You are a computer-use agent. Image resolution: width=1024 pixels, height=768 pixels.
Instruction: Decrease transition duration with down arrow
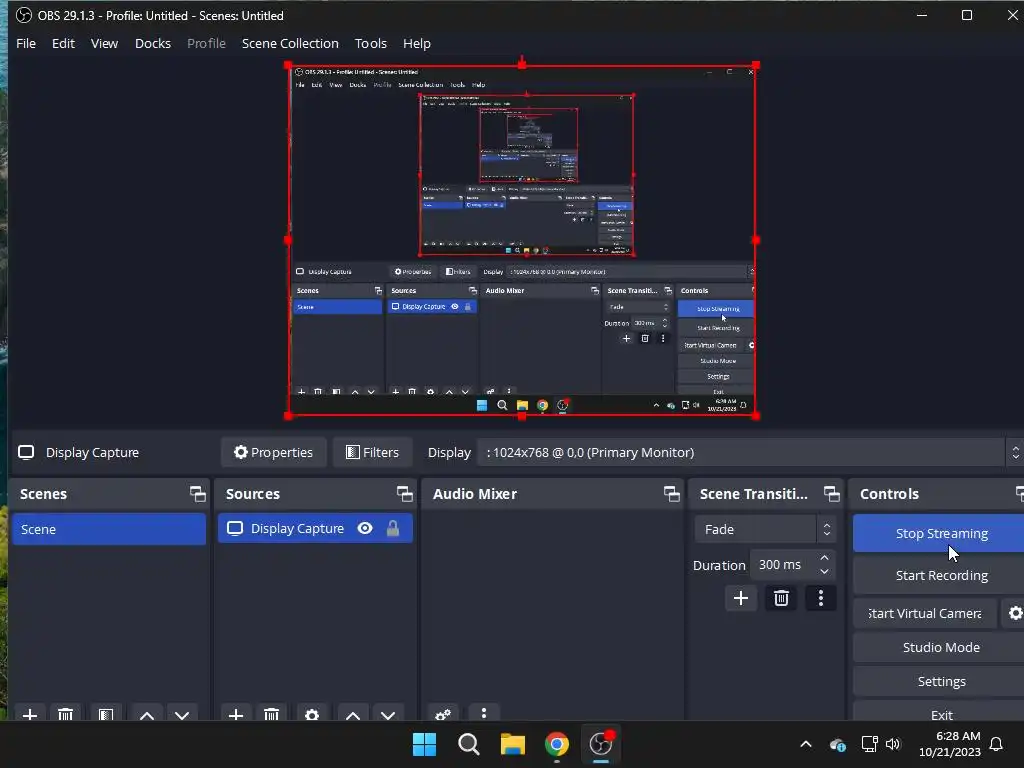[x=824, y=571]
